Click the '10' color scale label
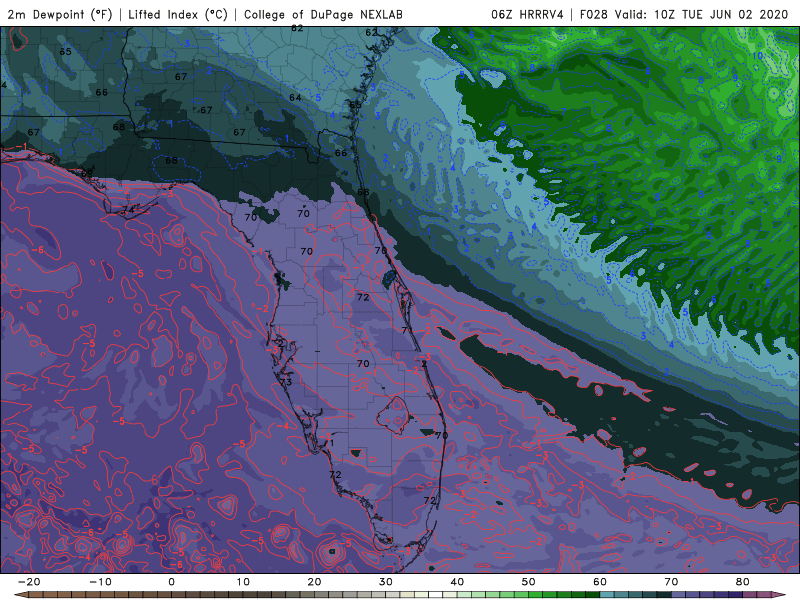The image size is (800, 600). pyautogui.click(x=243, y=582)
